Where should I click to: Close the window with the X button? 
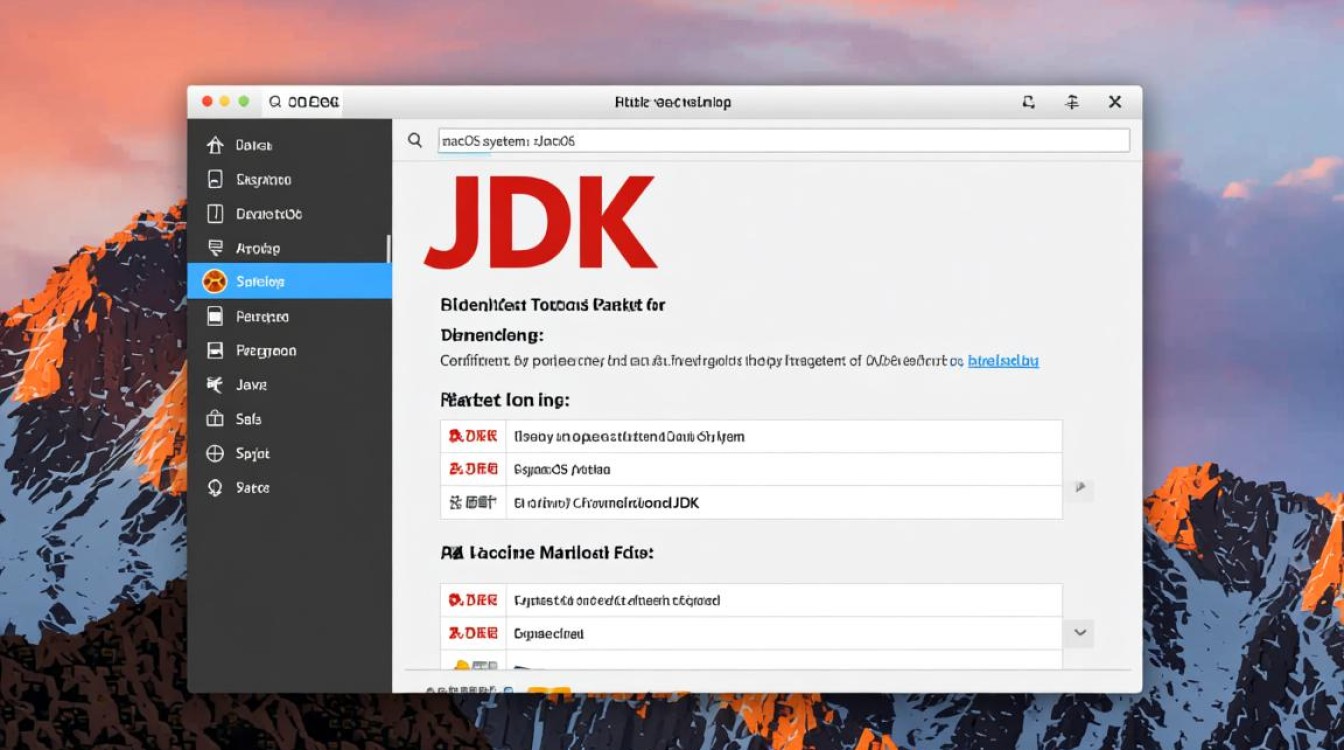pyautogui.click(x=1115, y=102)
